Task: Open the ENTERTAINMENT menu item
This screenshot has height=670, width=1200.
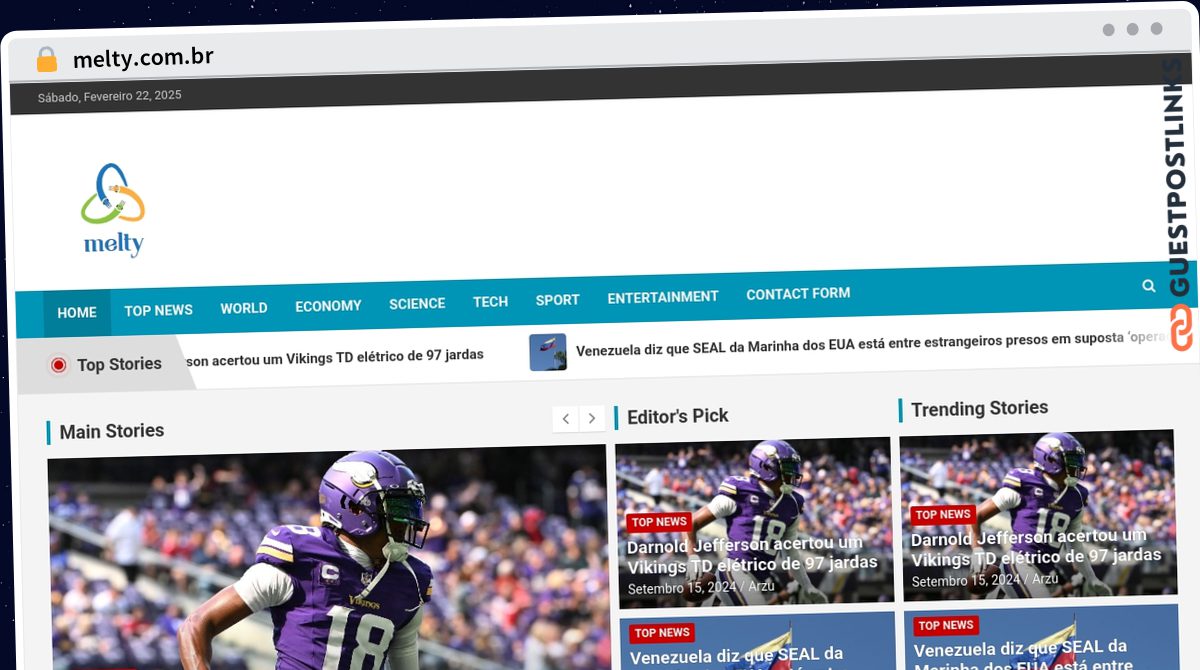Action: [663, 297]
